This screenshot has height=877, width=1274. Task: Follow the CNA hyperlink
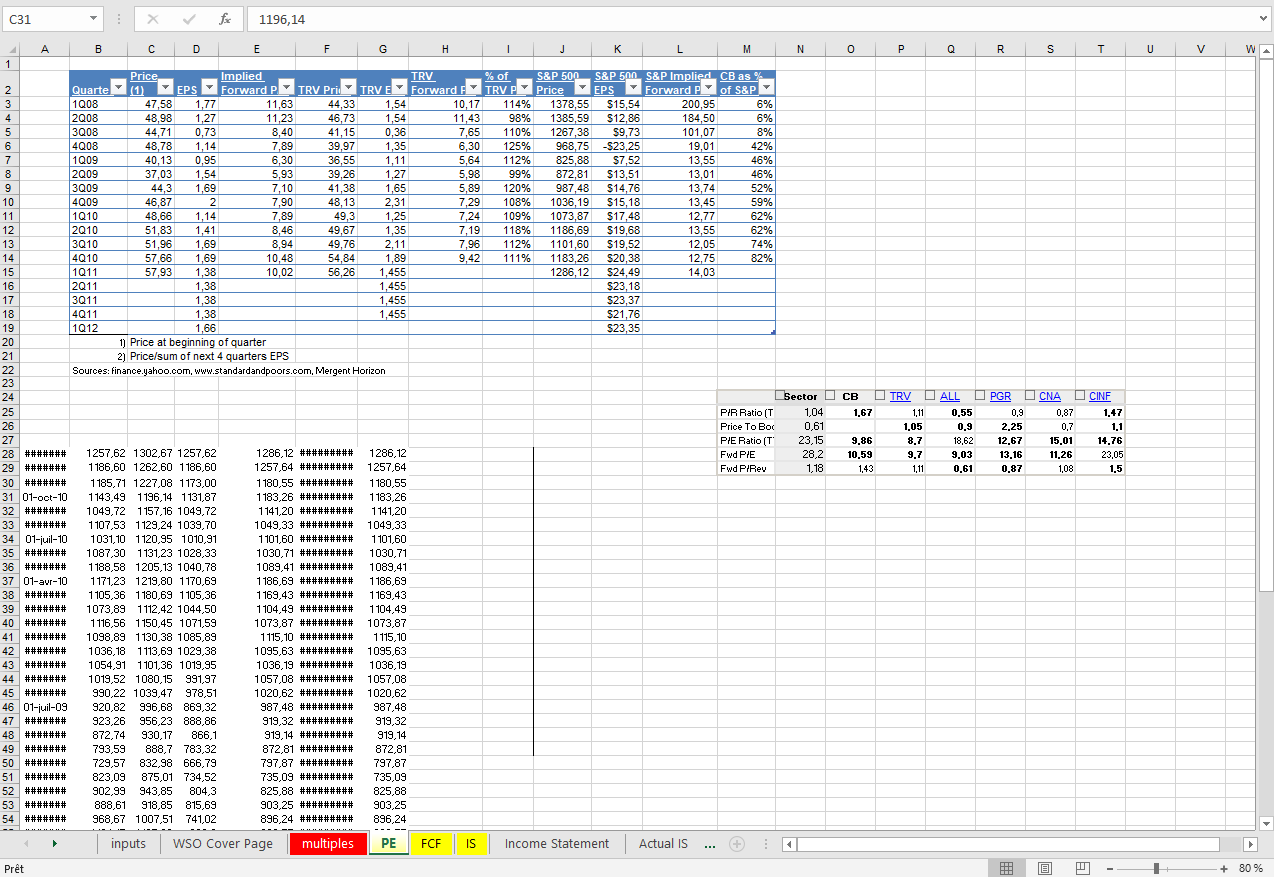1050,397
